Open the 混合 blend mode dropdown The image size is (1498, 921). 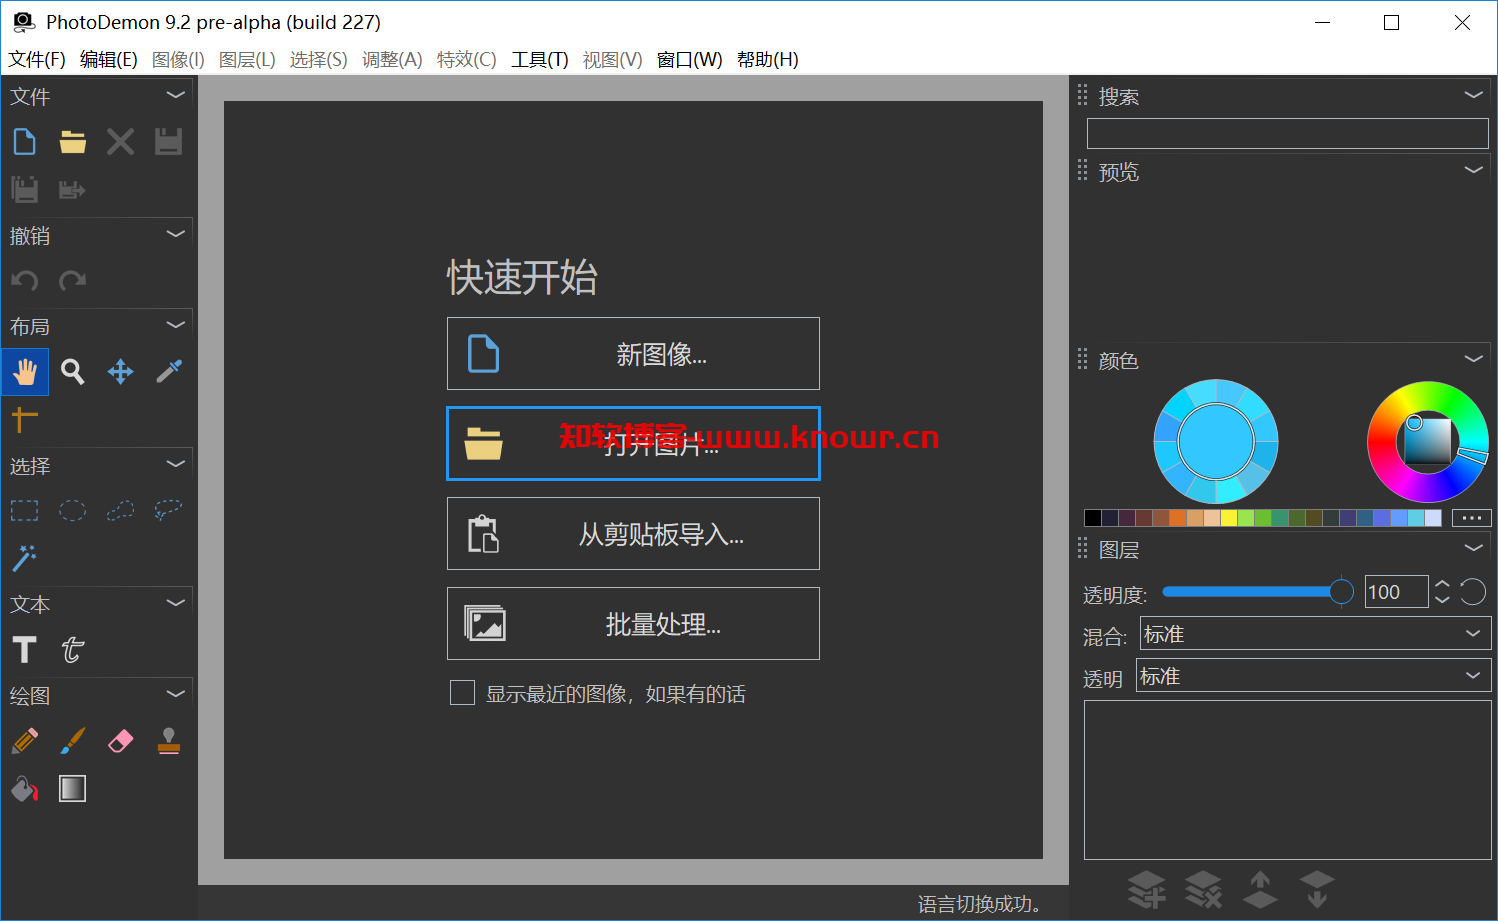1316,633
